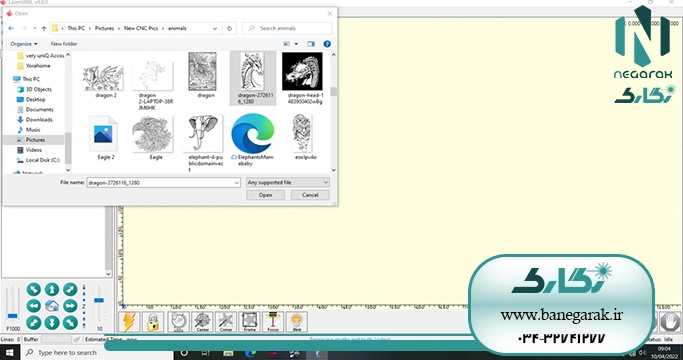Click the lightning bolt Reset button
The height and width of the screenshot is (360, 683).
tap(129, 322)
